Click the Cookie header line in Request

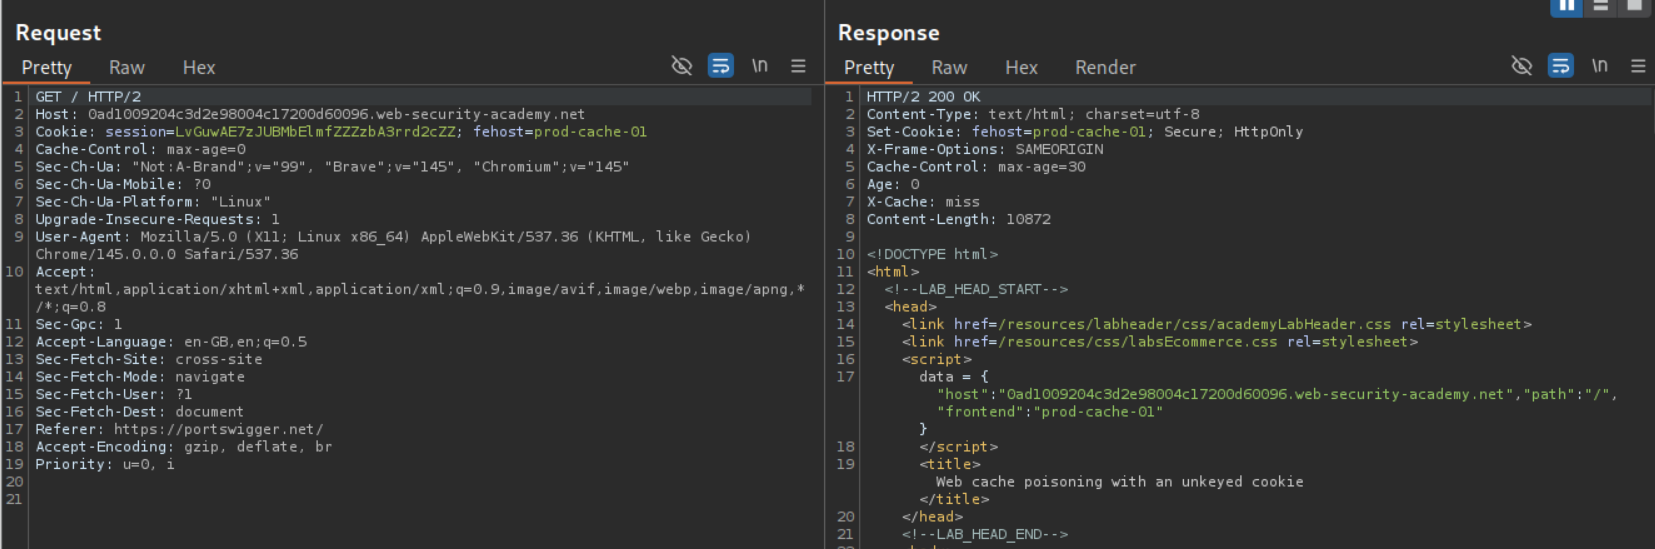pos(340,132)
